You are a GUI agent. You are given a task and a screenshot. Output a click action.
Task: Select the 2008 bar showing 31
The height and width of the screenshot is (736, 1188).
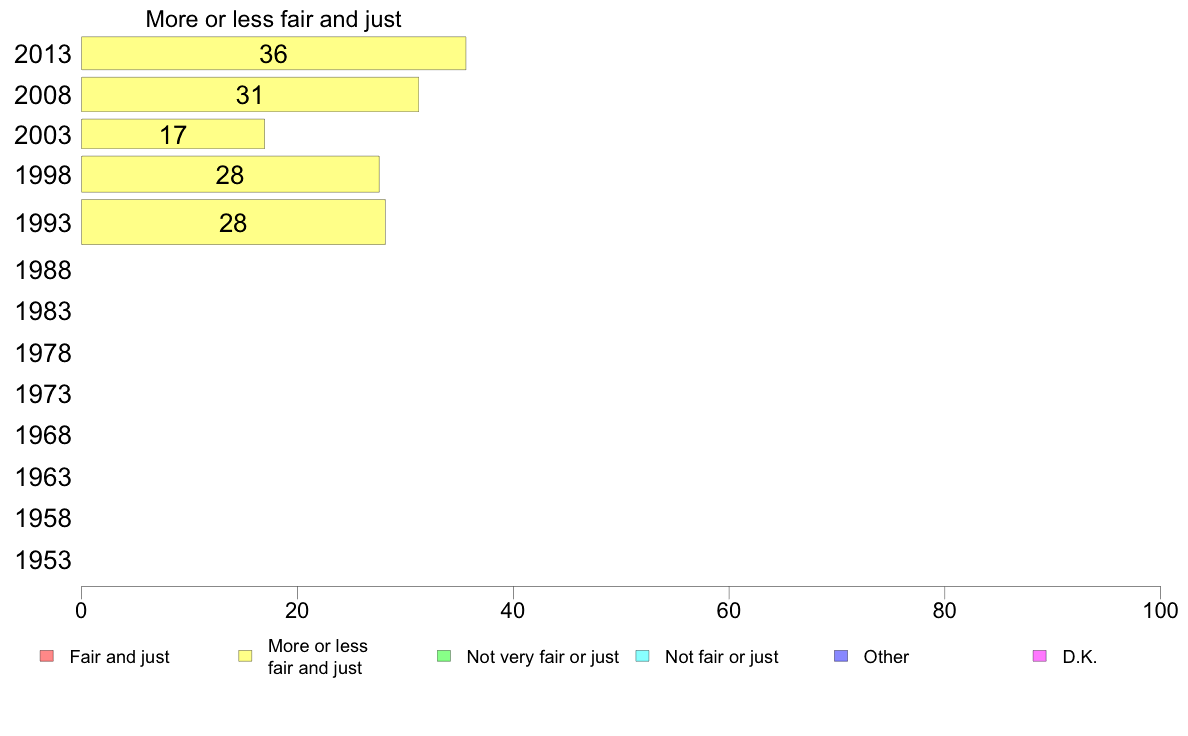pyautogui.click(x=250, y=95)
